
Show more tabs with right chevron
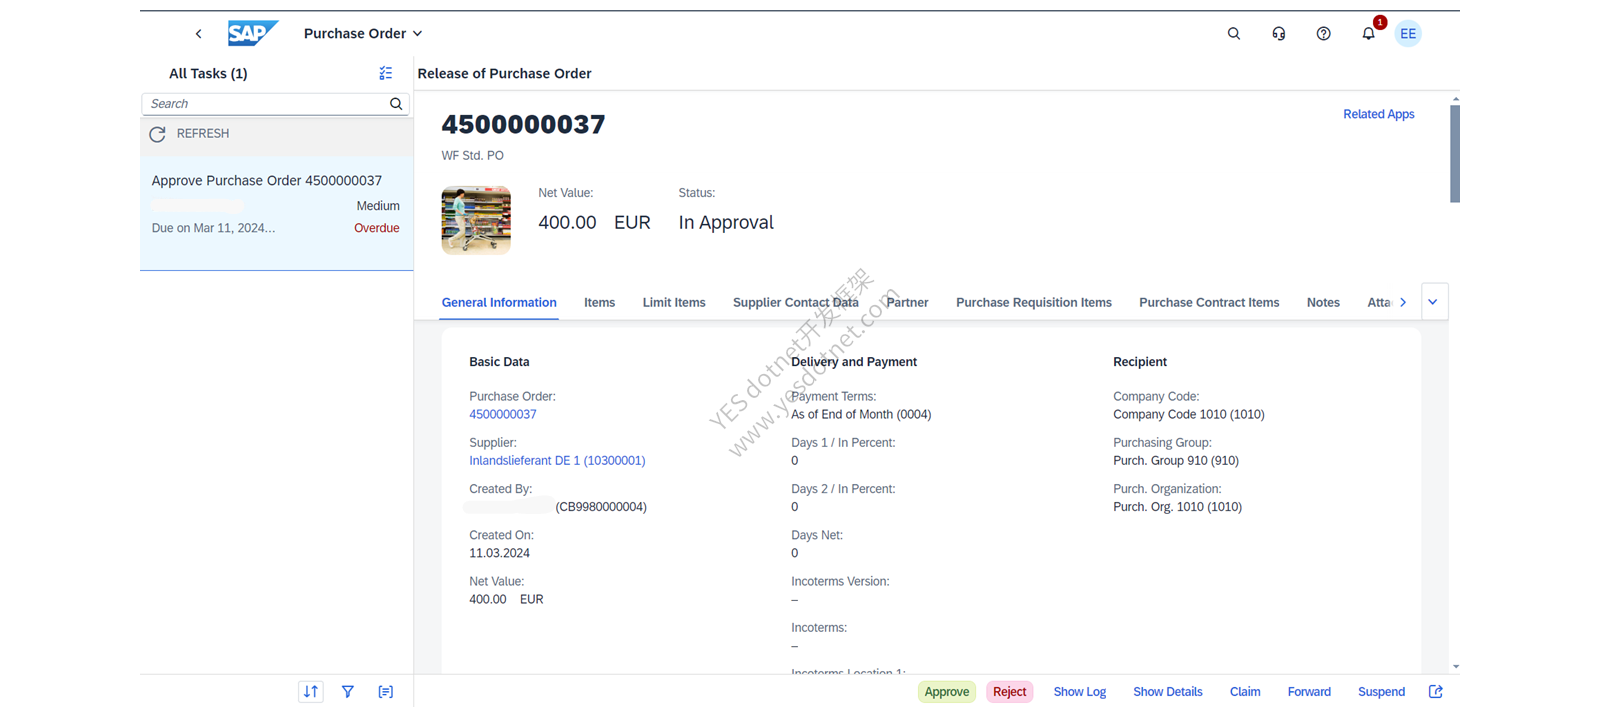1403,303
